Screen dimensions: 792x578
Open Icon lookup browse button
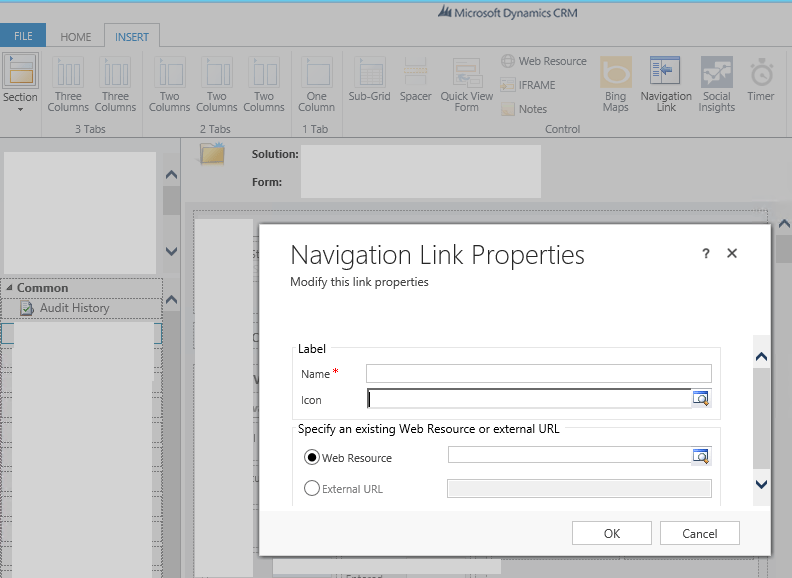[x=701, y=399]
